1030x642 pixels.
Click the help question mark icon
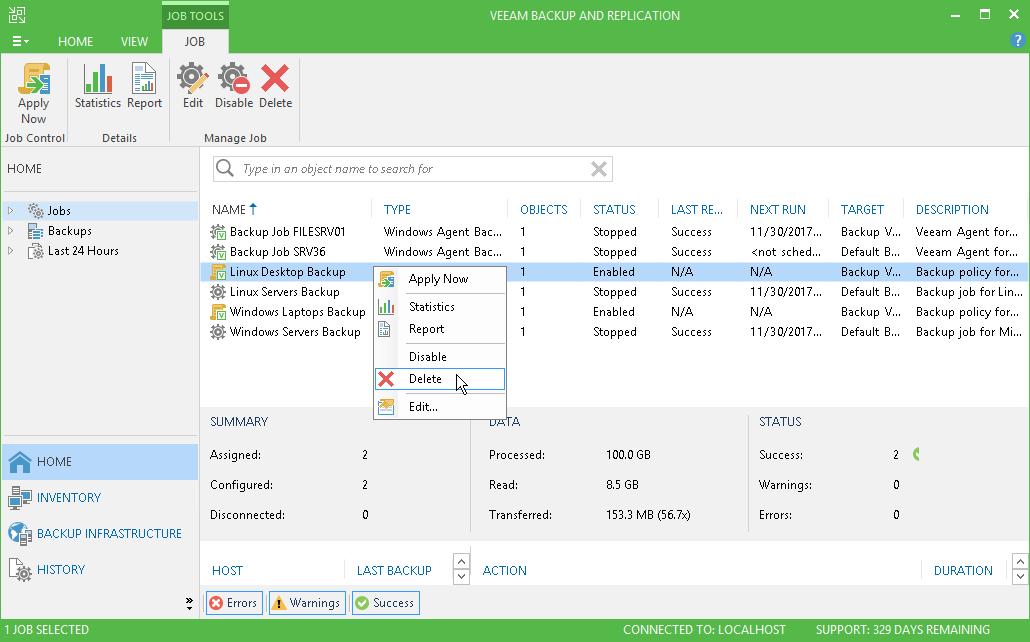coord(1017,40)
